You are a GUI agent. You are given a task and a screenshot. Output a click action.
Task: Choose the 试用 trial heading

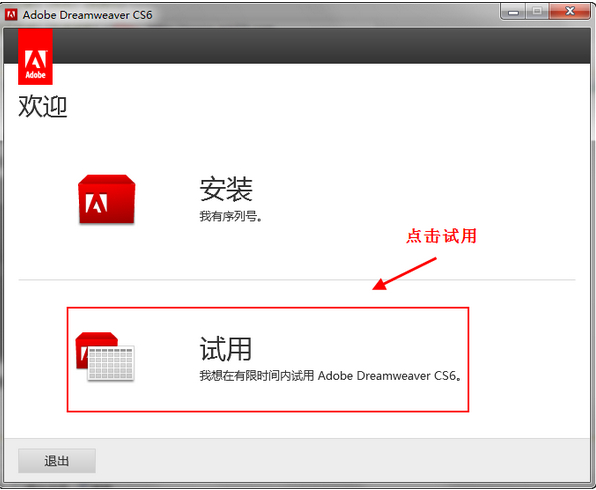[x=226, y=349]
